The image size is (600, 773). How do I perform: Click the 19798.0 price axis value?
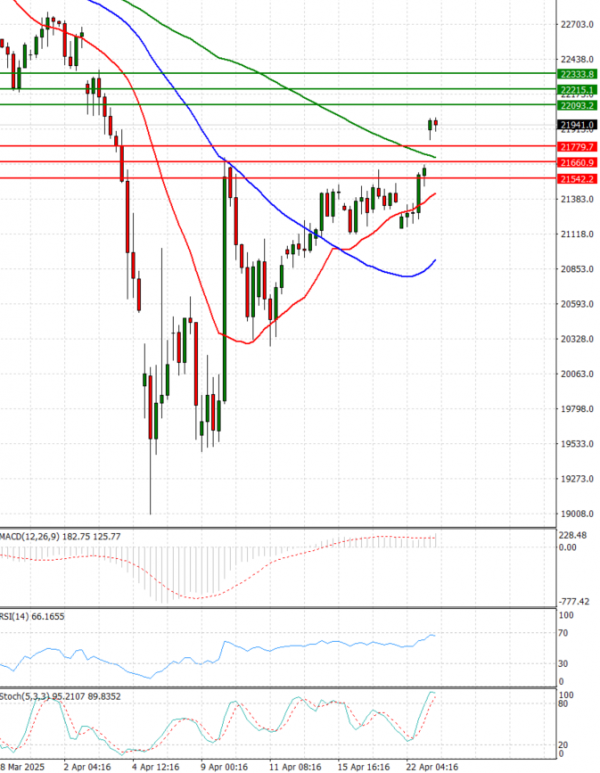(x=577, y=409)
